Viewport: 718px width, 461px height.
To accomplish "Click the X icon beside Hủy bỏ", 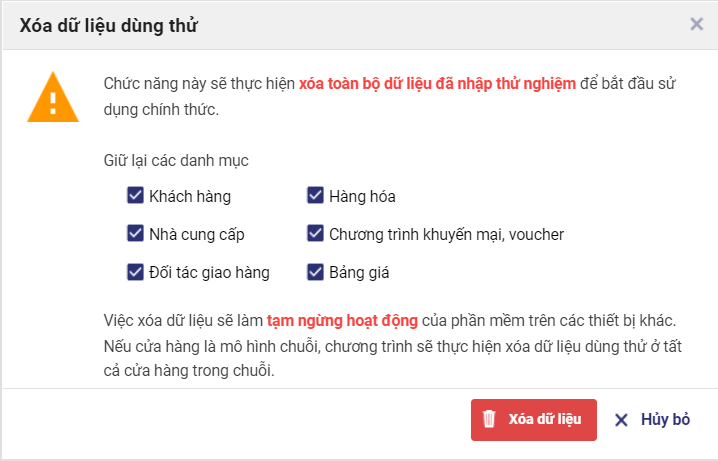I will click(x=621, y=420).
